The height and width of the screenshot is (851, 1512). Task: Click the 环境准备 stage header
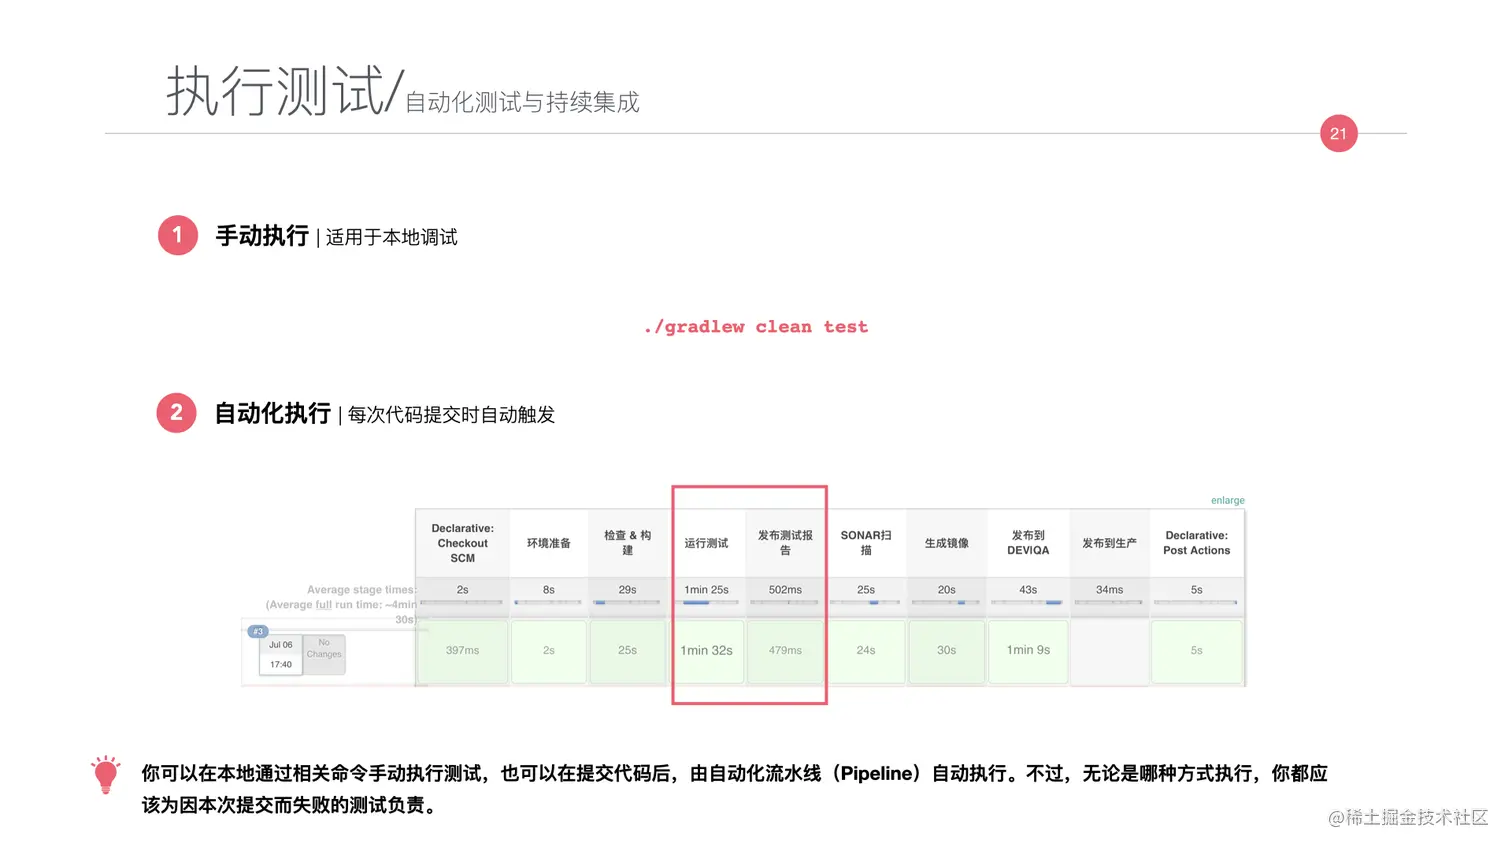coord(549,543)
